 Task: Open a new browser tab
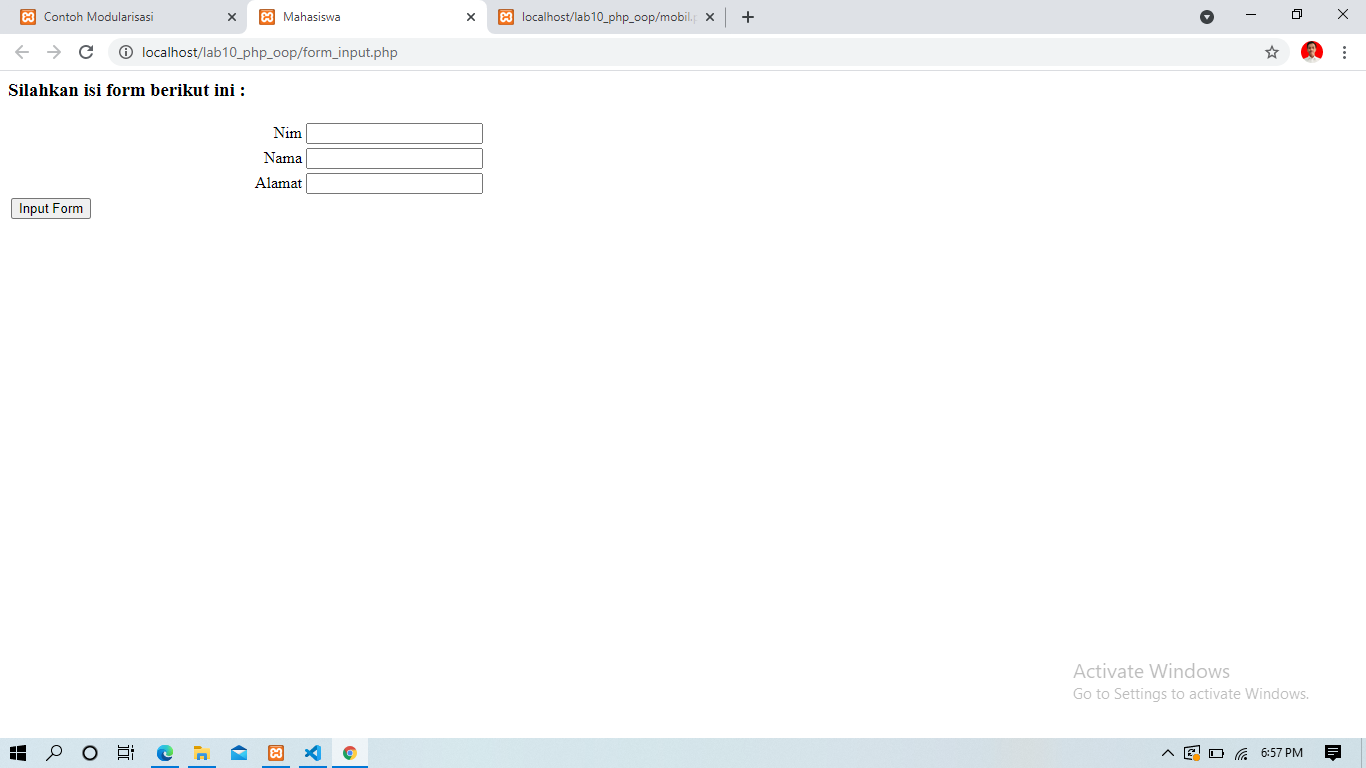tap(748, 17)
